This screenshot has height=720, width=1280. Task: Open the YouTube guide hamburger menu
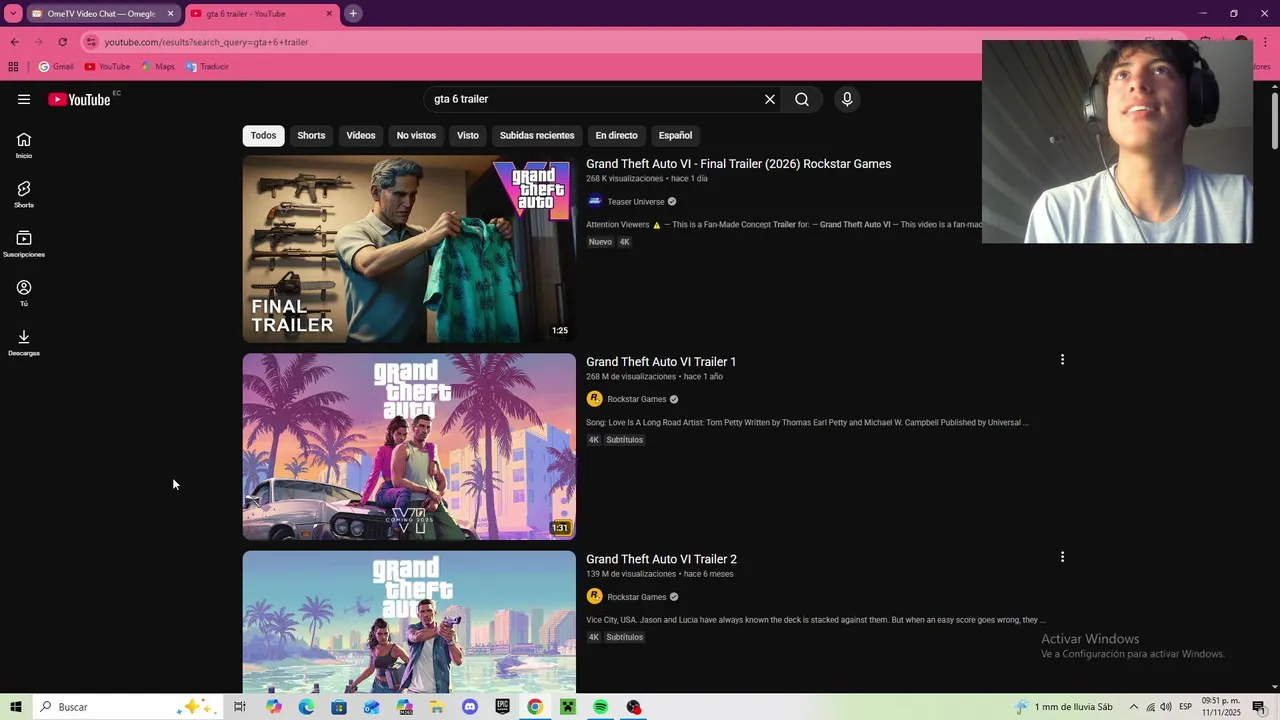24,99
